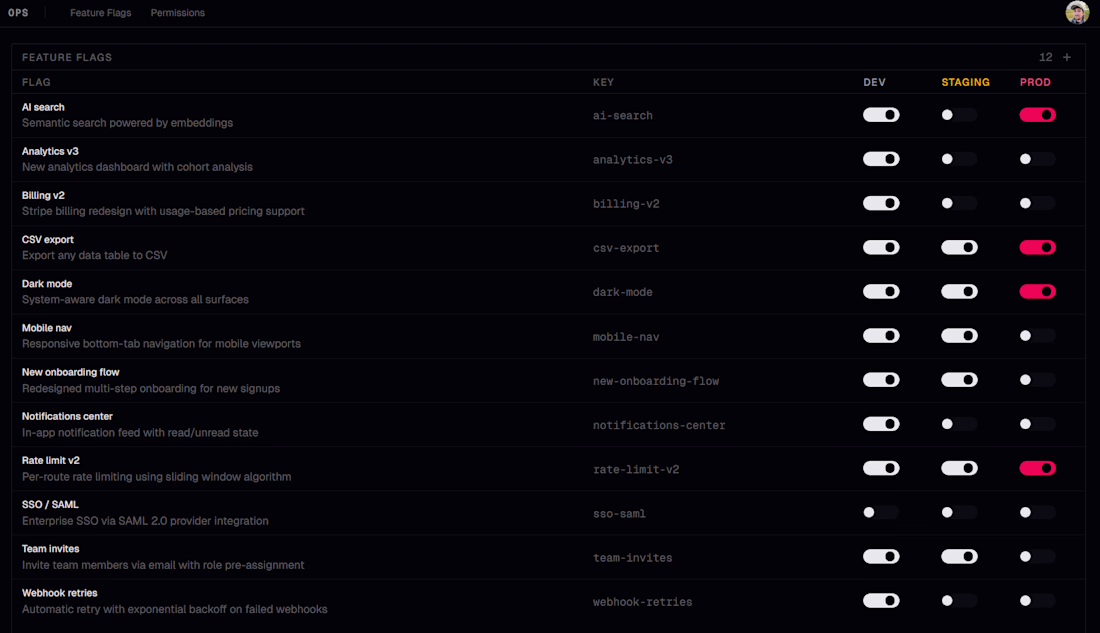Enable Mobile nav in PROD
This screenshot has width=1100, height=633.
(1037, 336)
